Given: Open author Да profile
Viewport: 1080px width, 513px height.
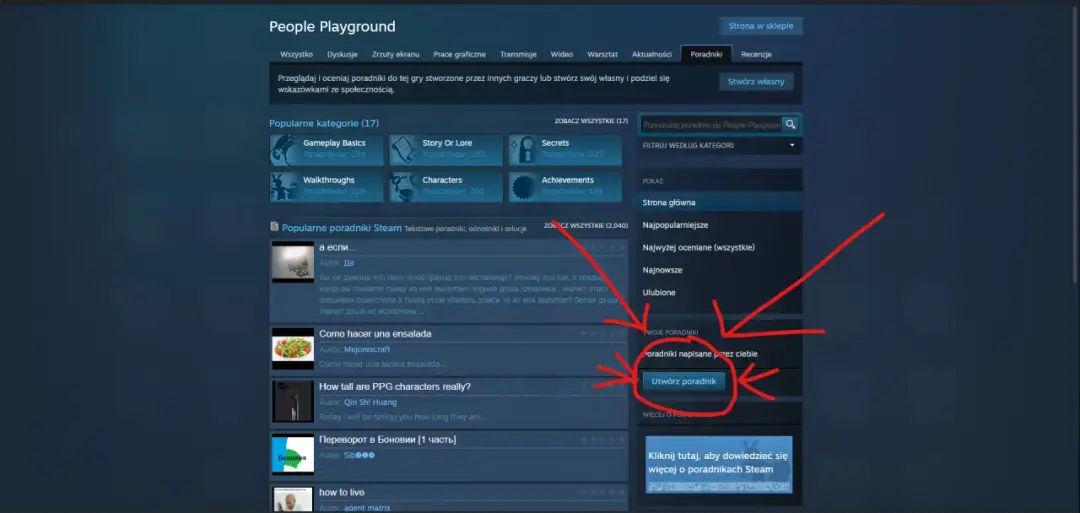Looking at the screenshot, I should 349,263.
